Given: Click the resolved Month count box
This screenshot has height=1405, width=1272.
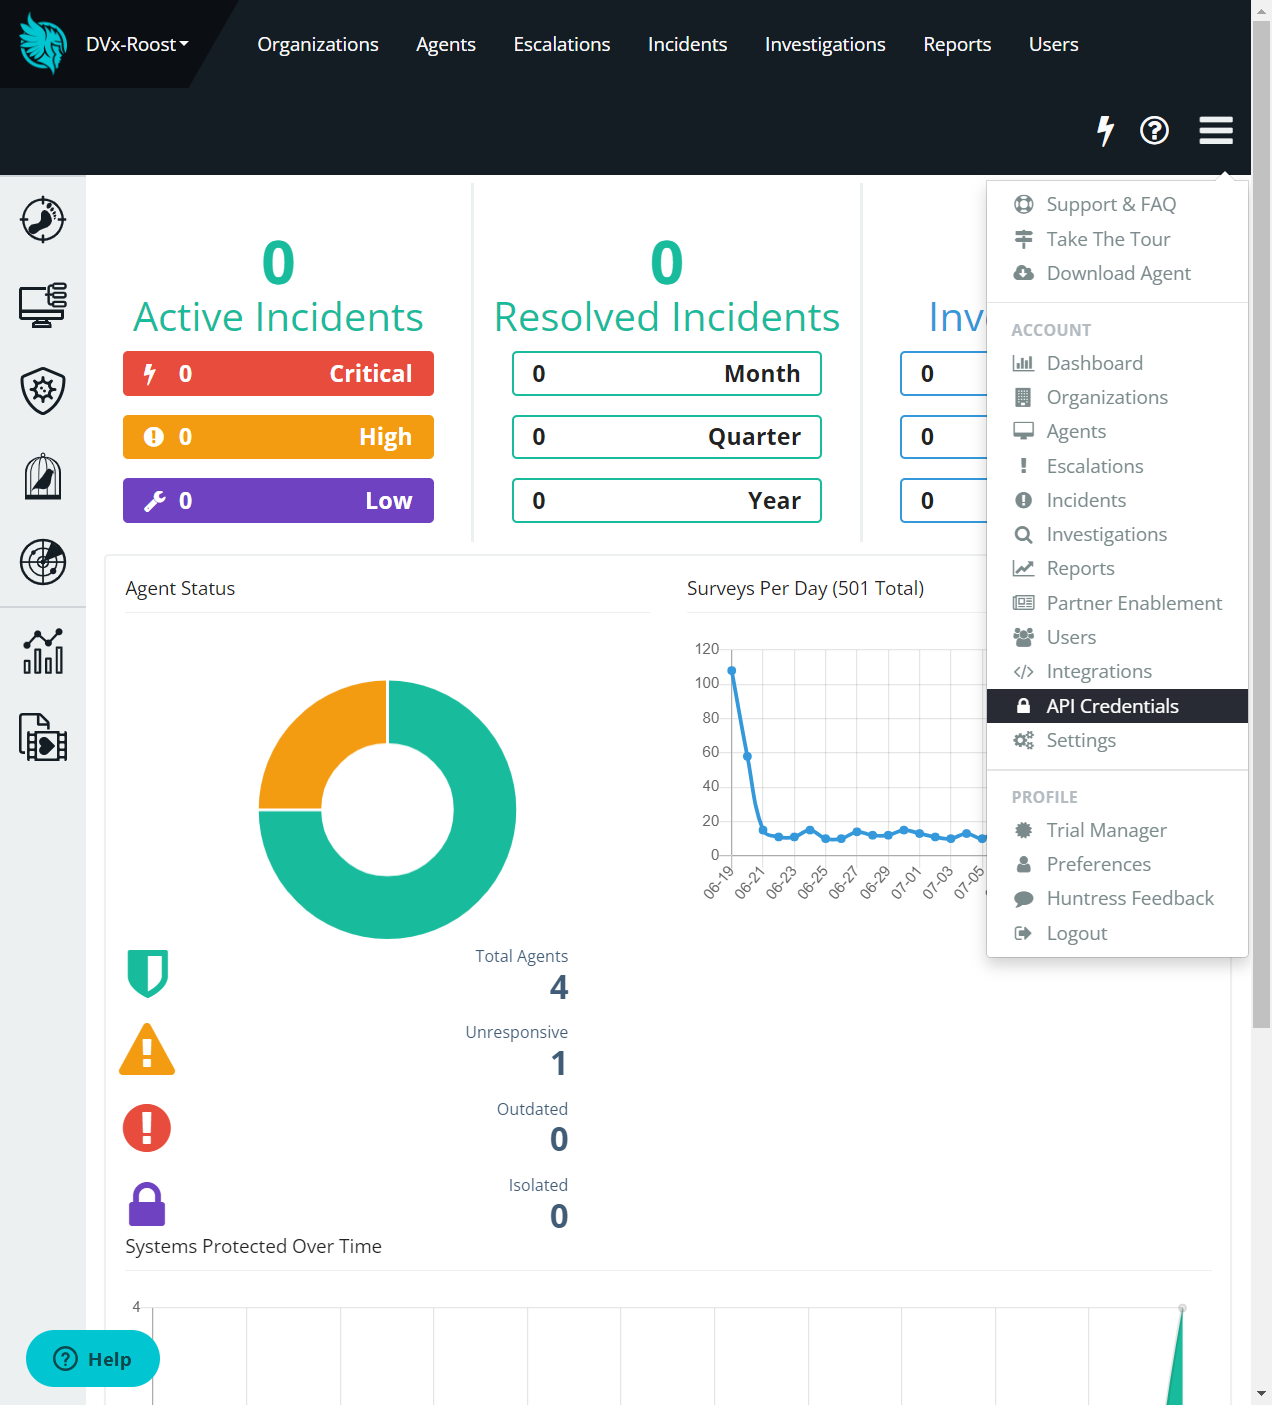Looking at the screenshot, I should click(667, 373).
